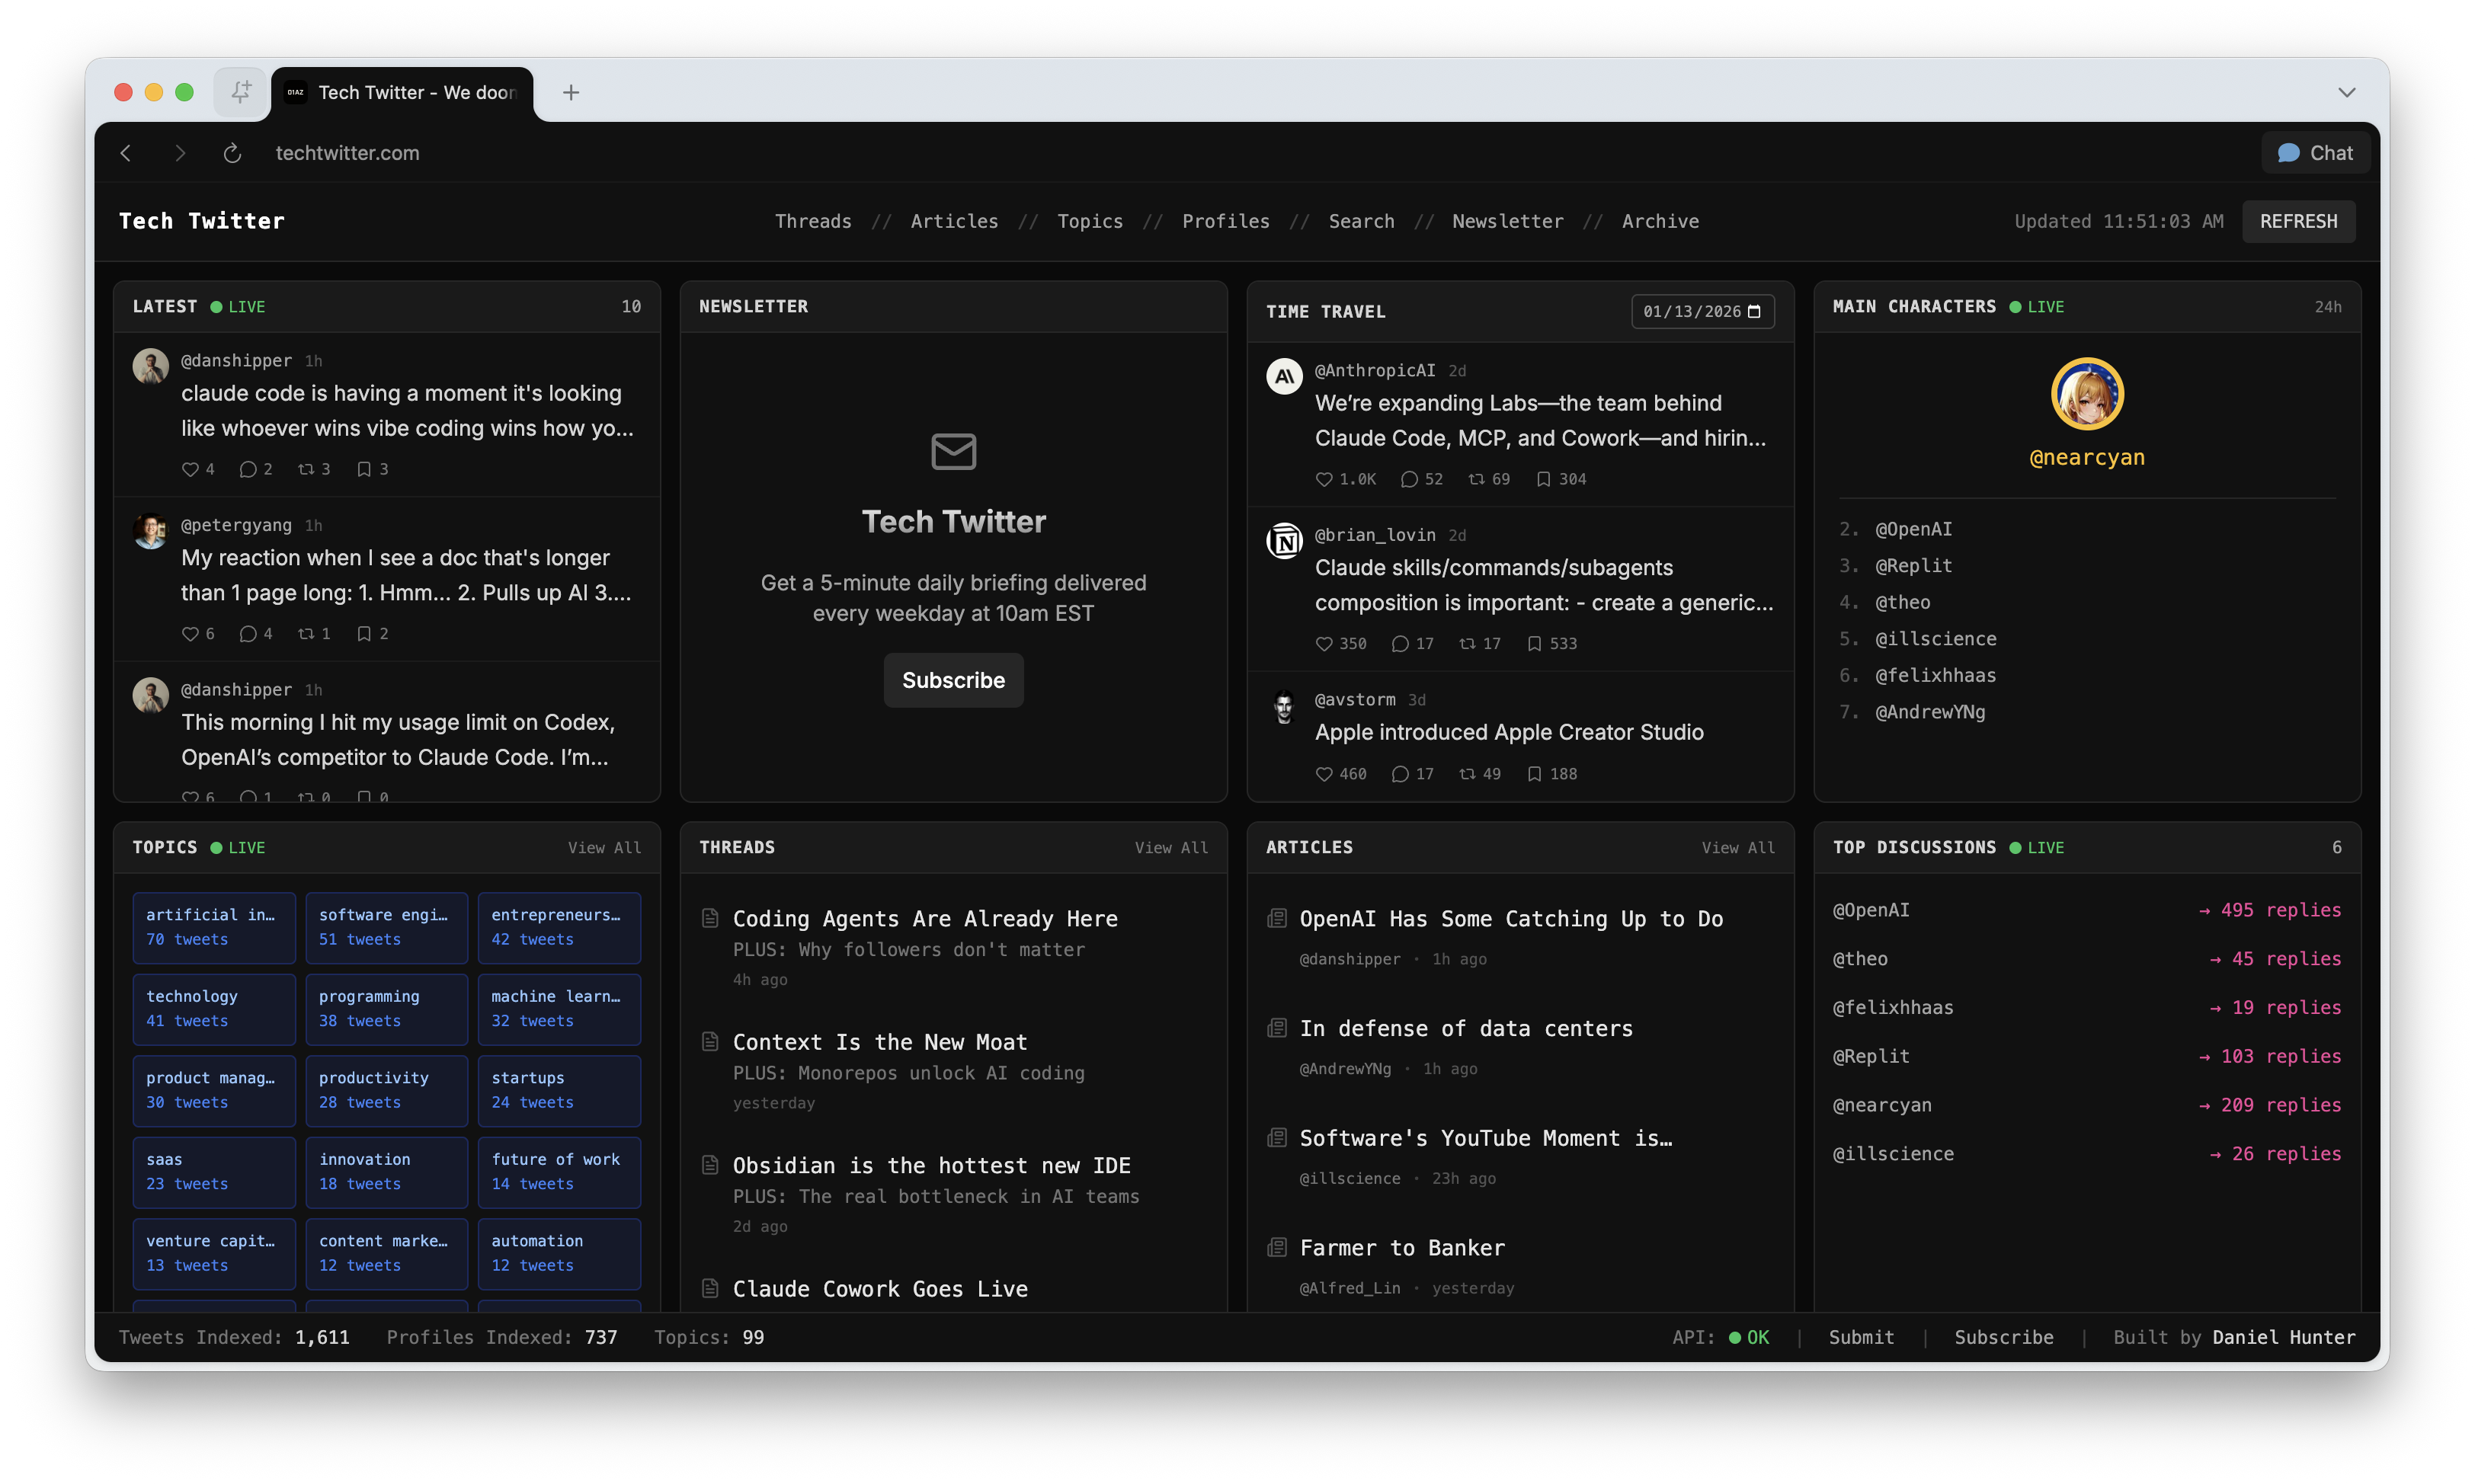Screen dimensions: 2475x1484
Task: Go to the Archive page
Action: [1660, 221]
